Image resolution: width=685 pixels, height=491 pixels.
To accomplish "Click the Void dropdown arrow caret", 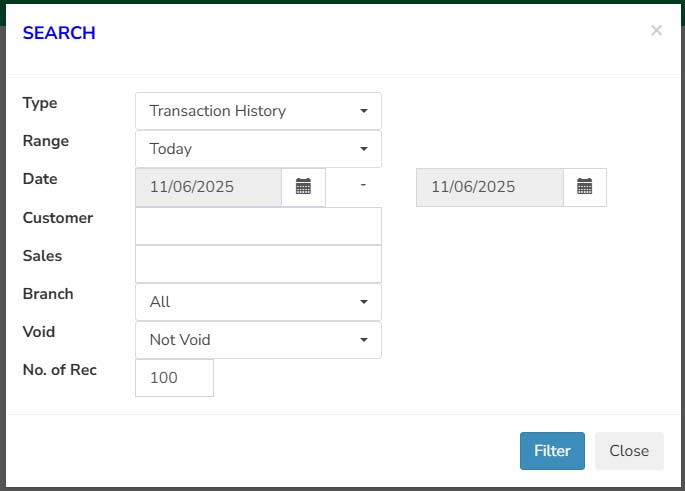I will tap(364, 340).
